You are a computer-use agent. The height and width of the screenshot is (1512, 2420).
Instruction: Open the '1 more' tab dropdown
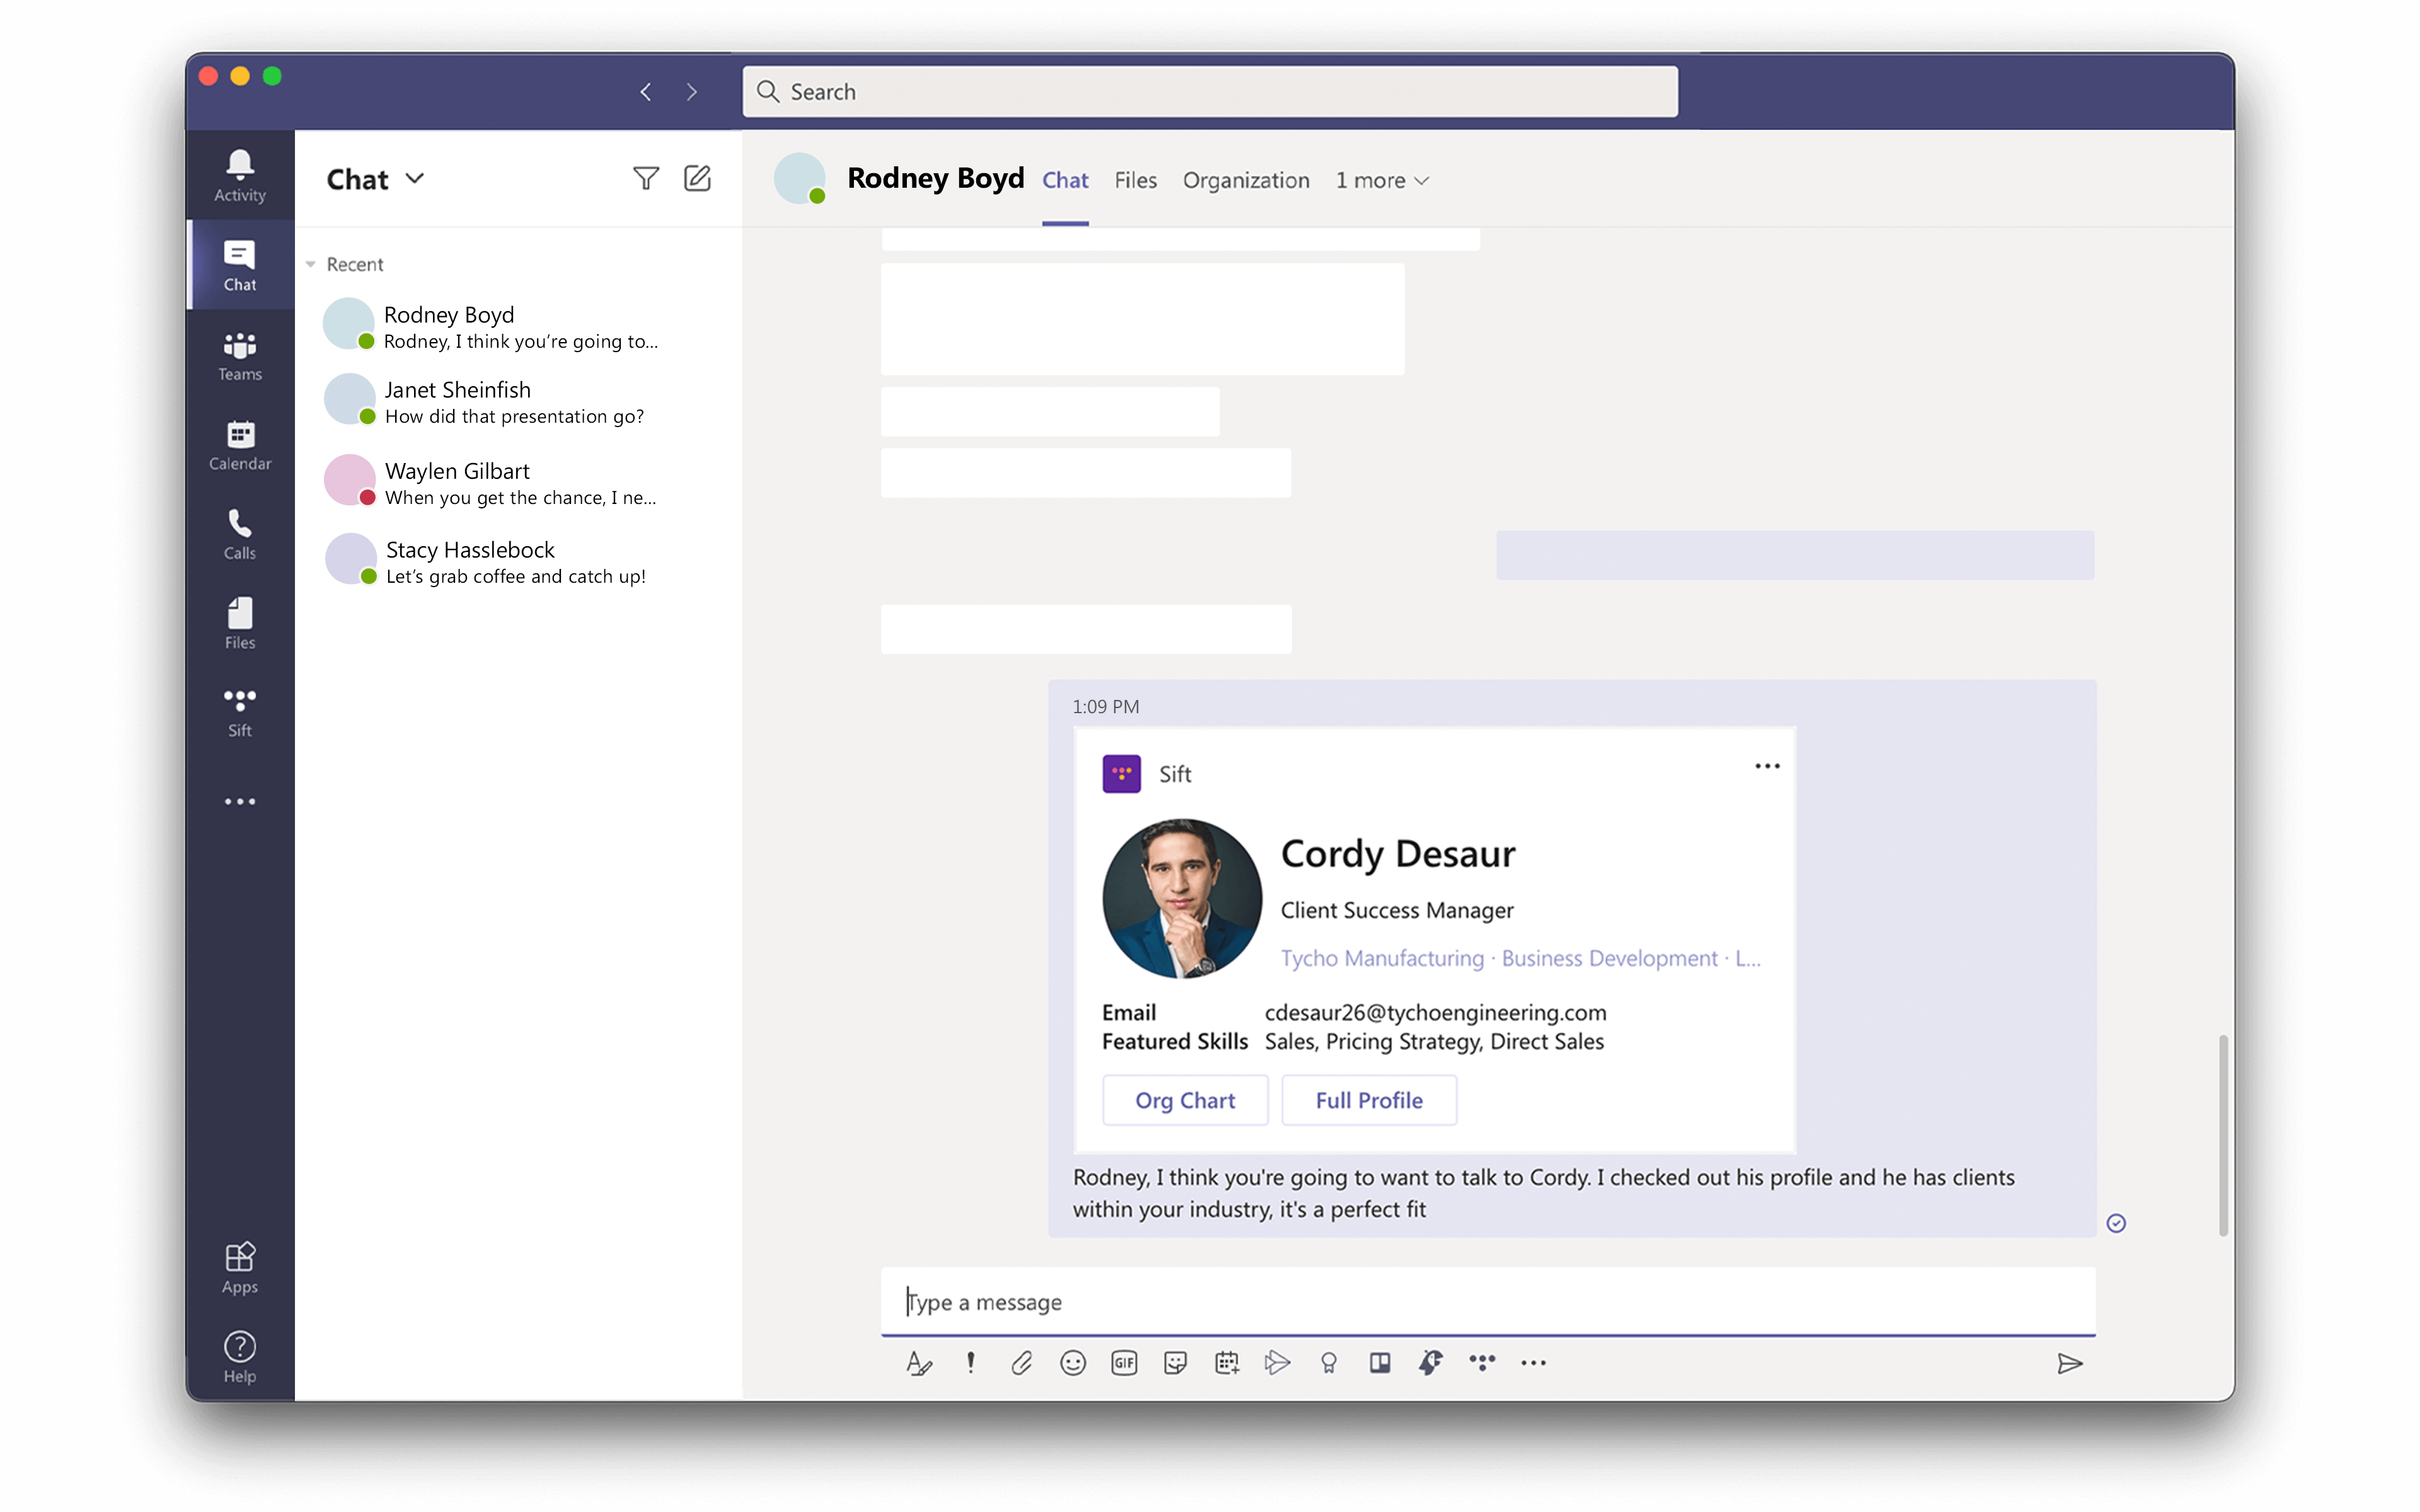(1381, 181)
